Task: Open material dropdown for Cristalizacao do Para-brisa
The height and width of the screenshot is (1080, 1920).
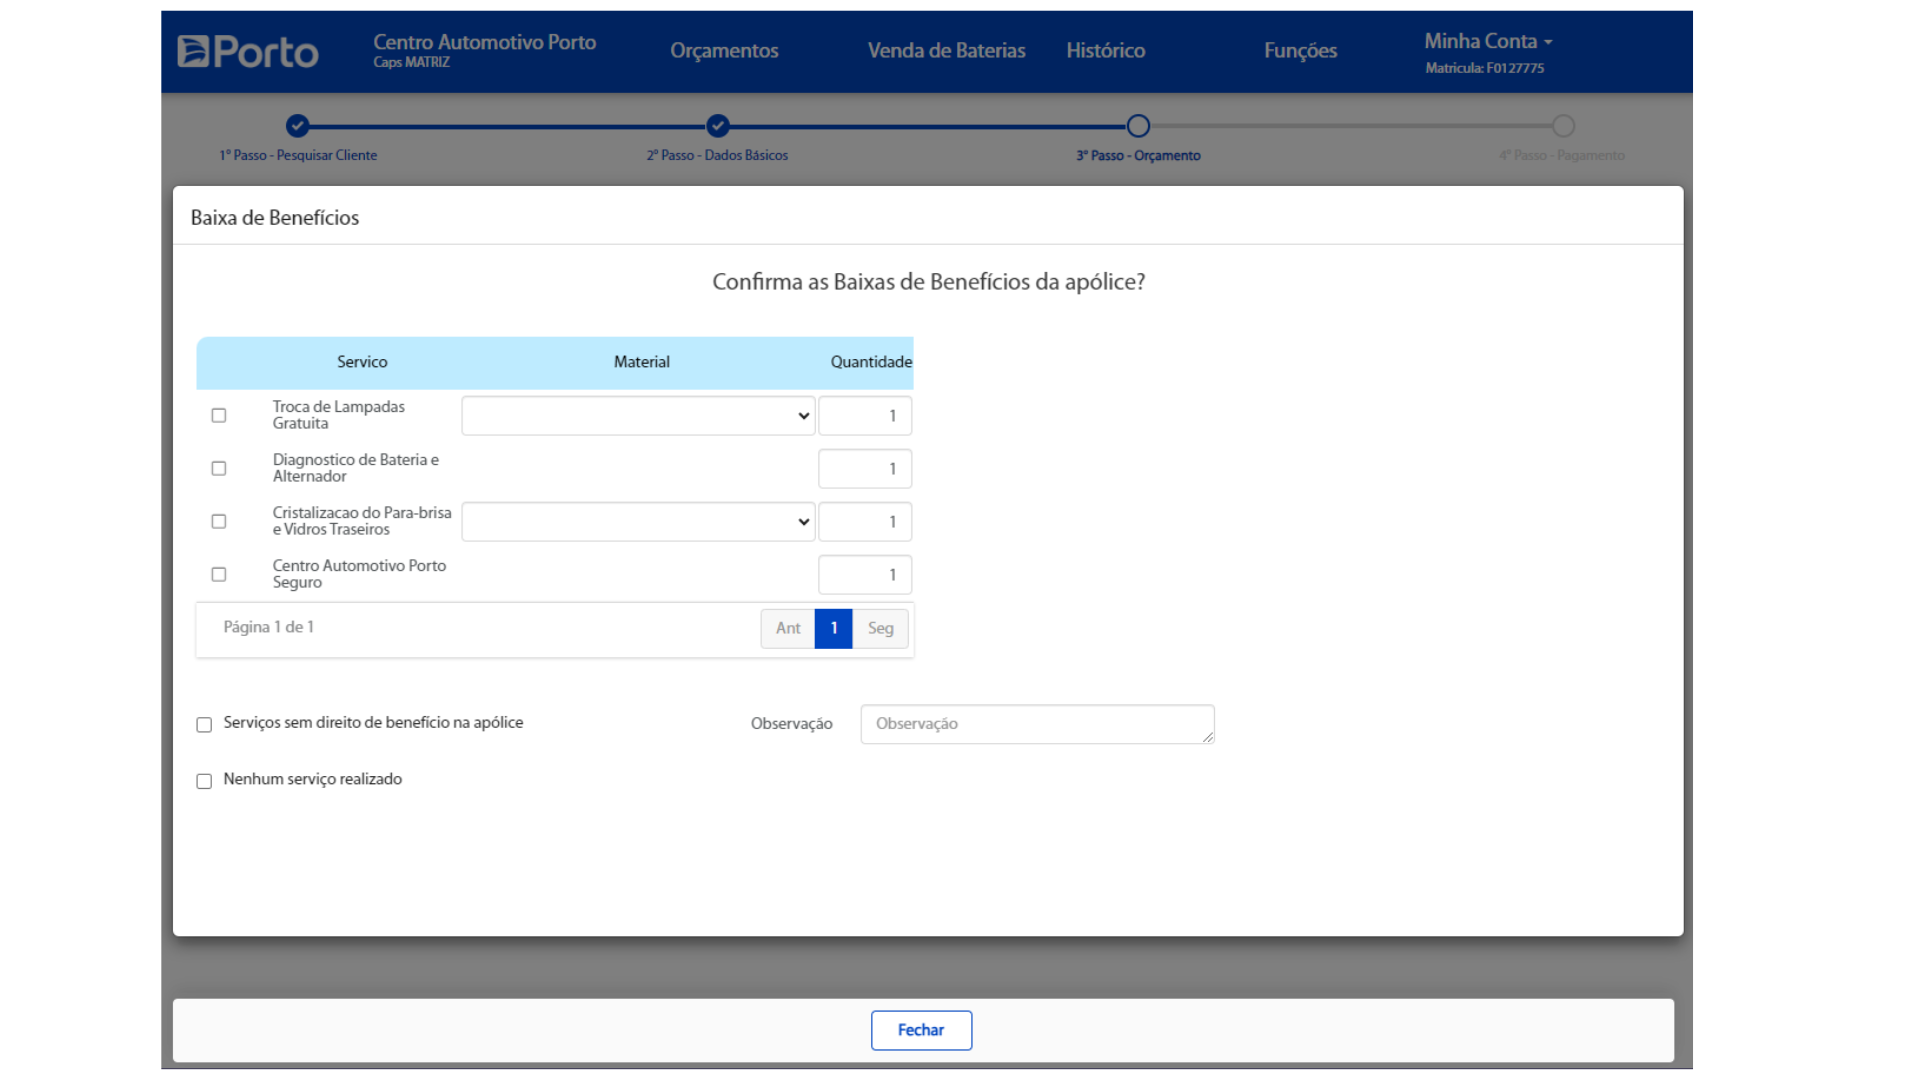Action: 638,522
